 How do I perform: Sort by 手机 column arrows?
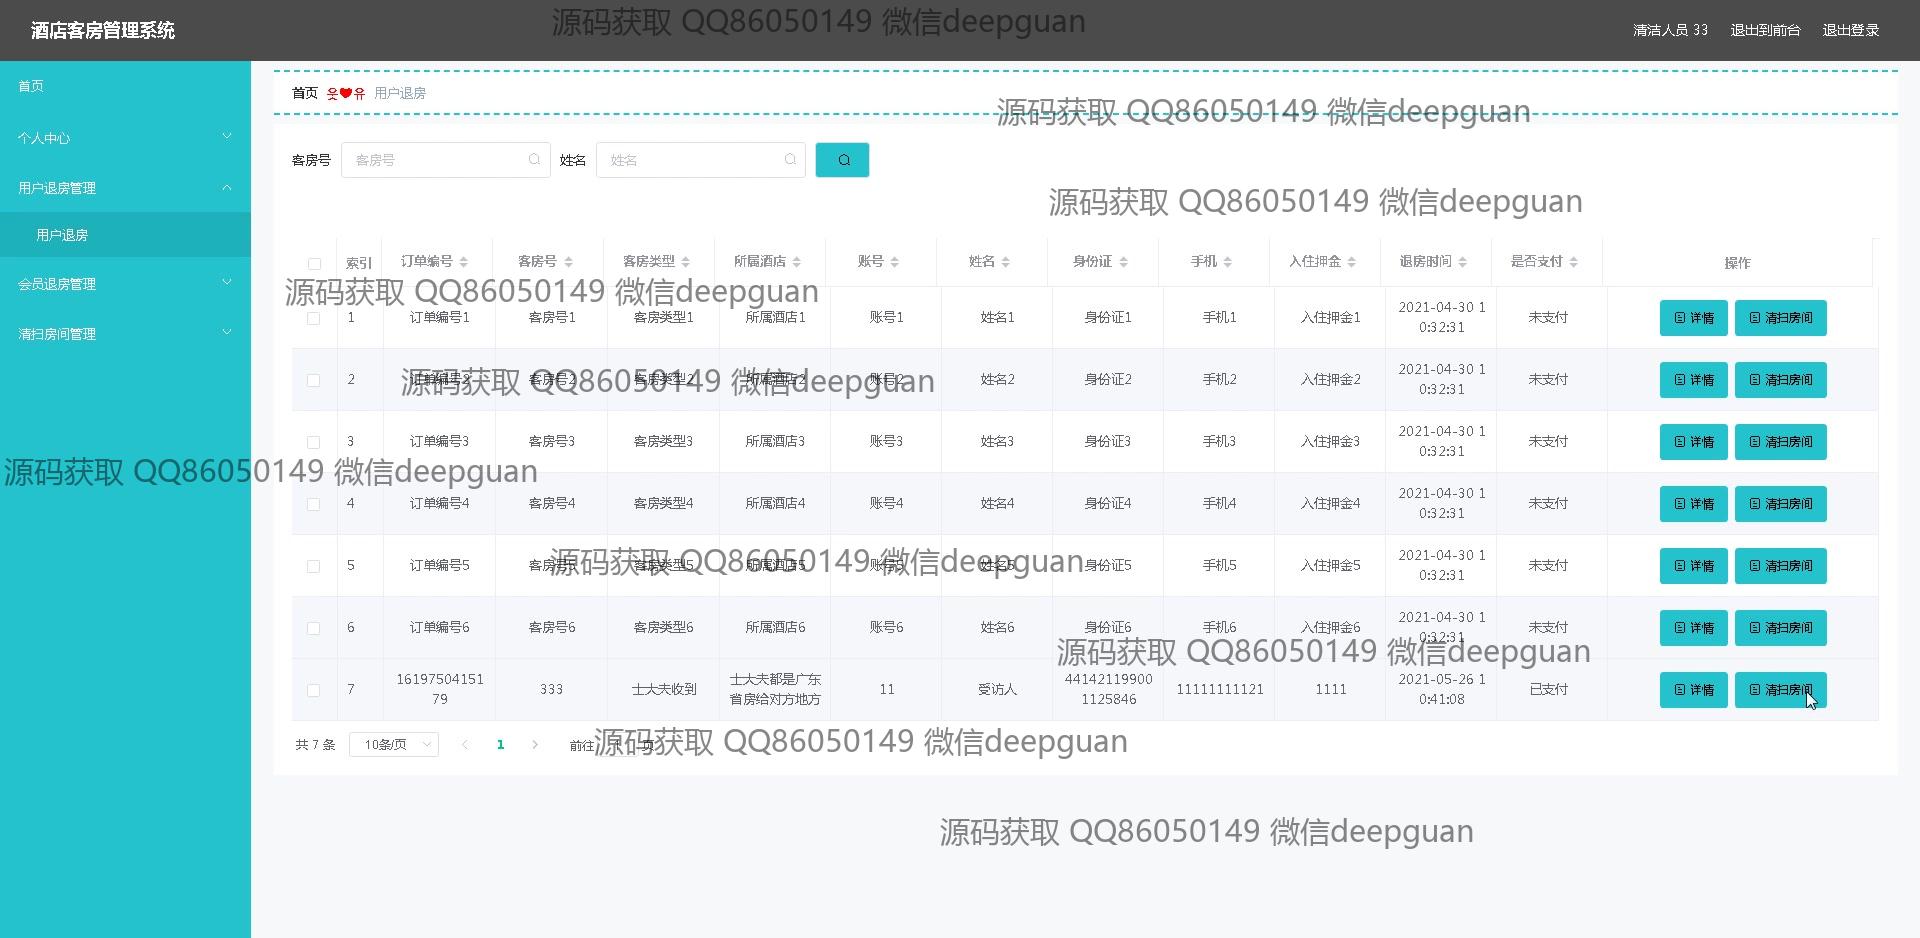[x=1228, y=262]
